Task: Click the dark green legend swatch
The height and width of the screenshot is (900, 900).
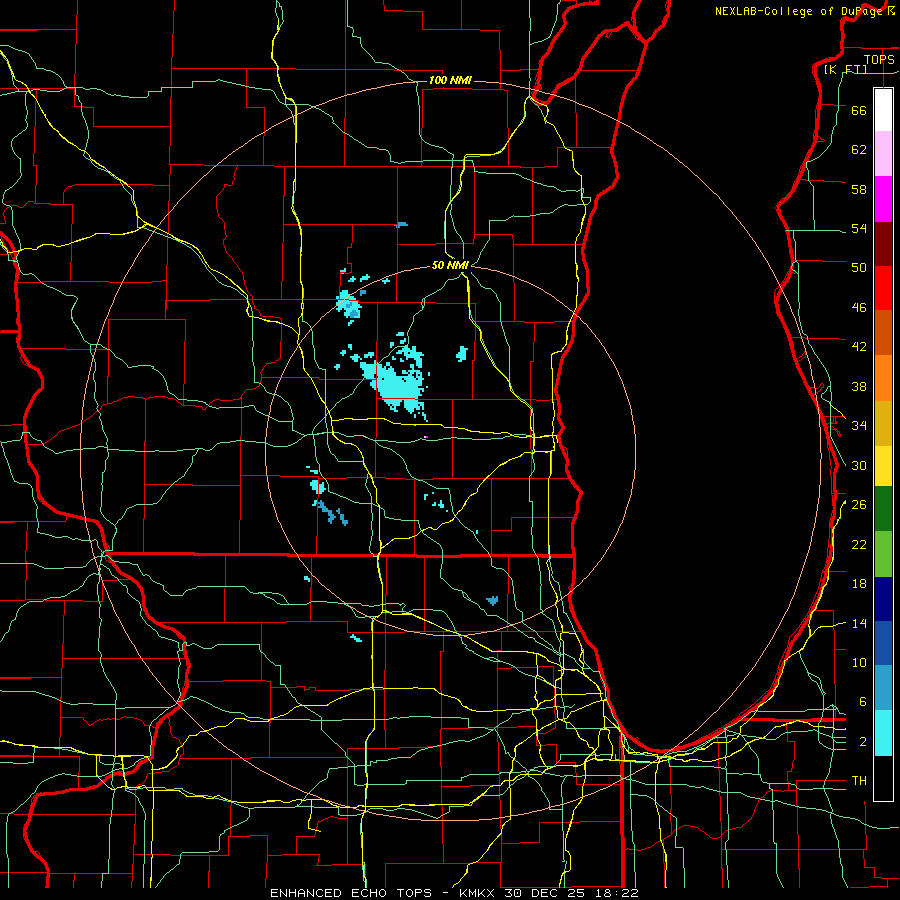Action: pyautogui.click(x=883, y=509)
